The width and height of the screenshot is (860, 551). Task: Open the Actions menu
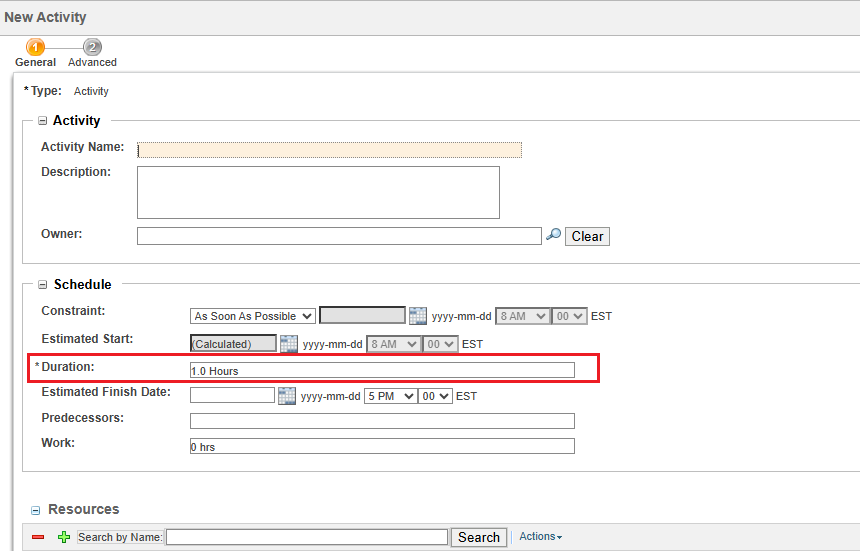tap(540, 537)
